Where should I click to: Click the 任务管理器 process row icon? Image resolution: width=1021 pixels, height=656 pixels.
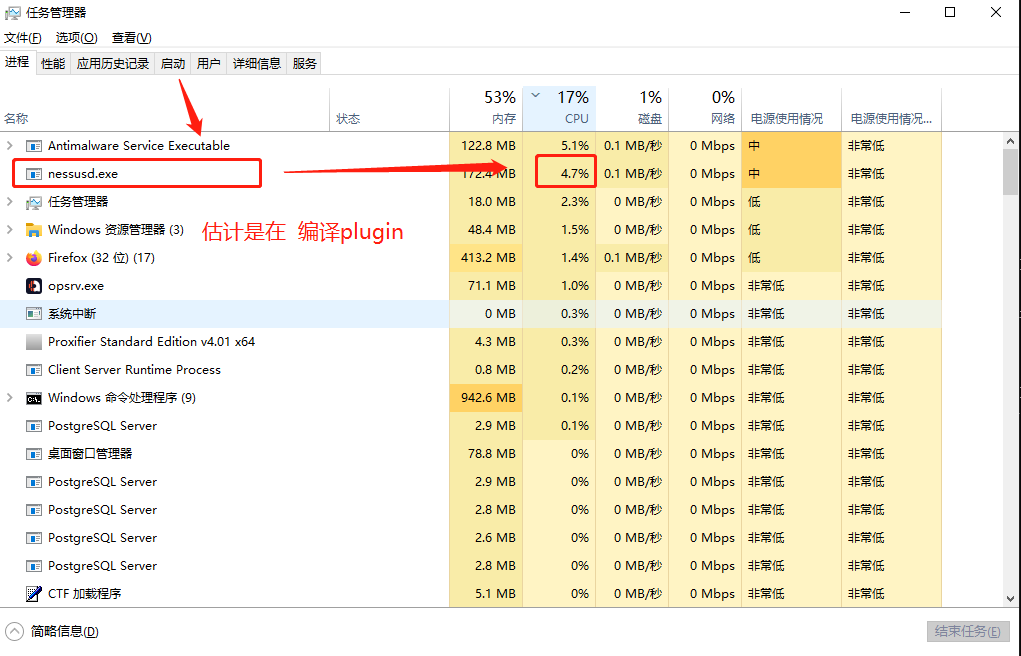34,202
